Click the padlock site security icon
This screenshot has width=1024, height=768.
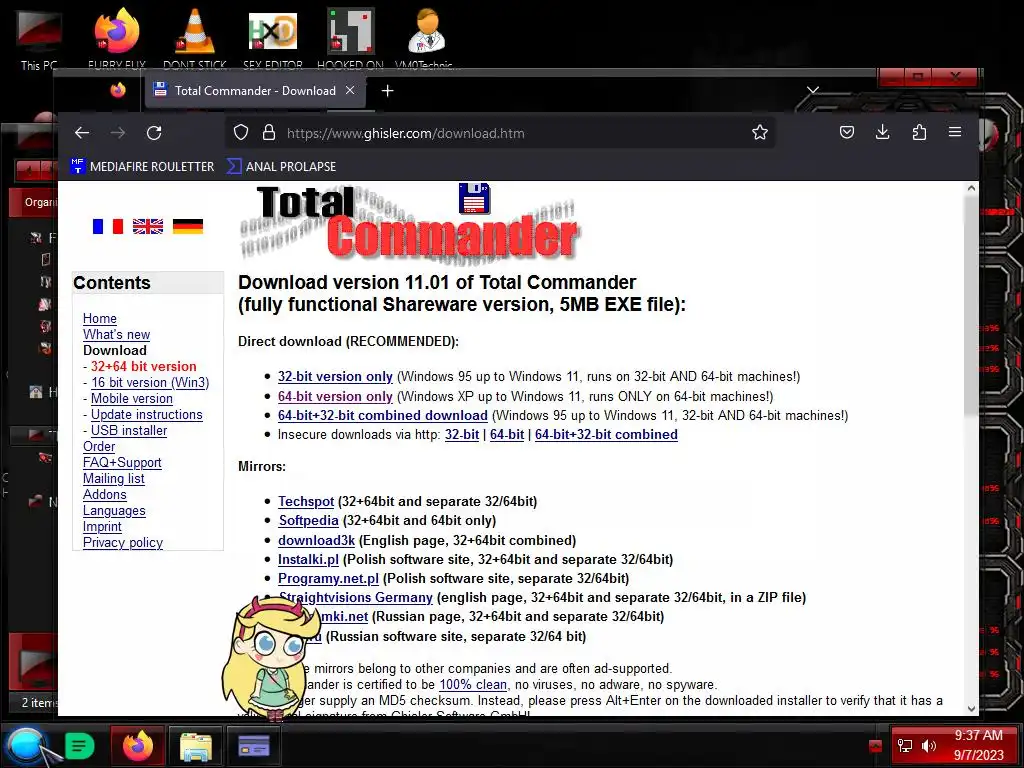click(x=268, y=133)
